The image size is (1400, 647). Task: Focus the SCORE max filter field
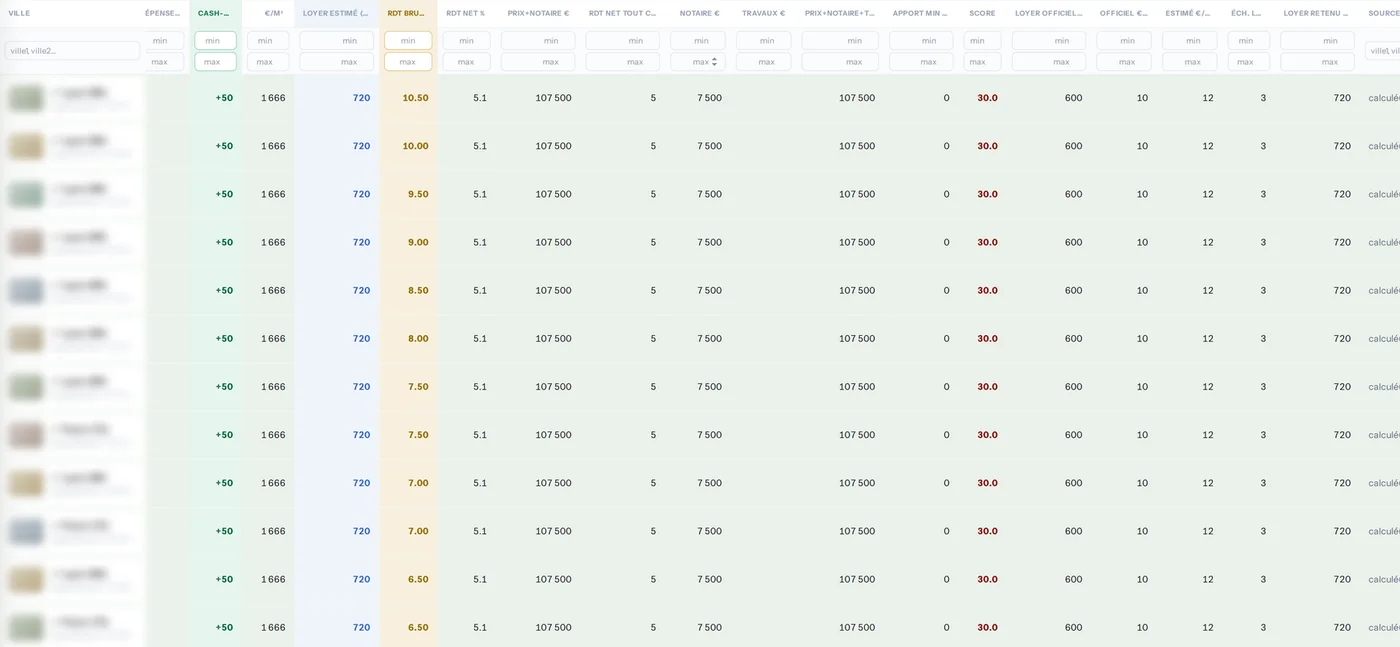point(982,61)
